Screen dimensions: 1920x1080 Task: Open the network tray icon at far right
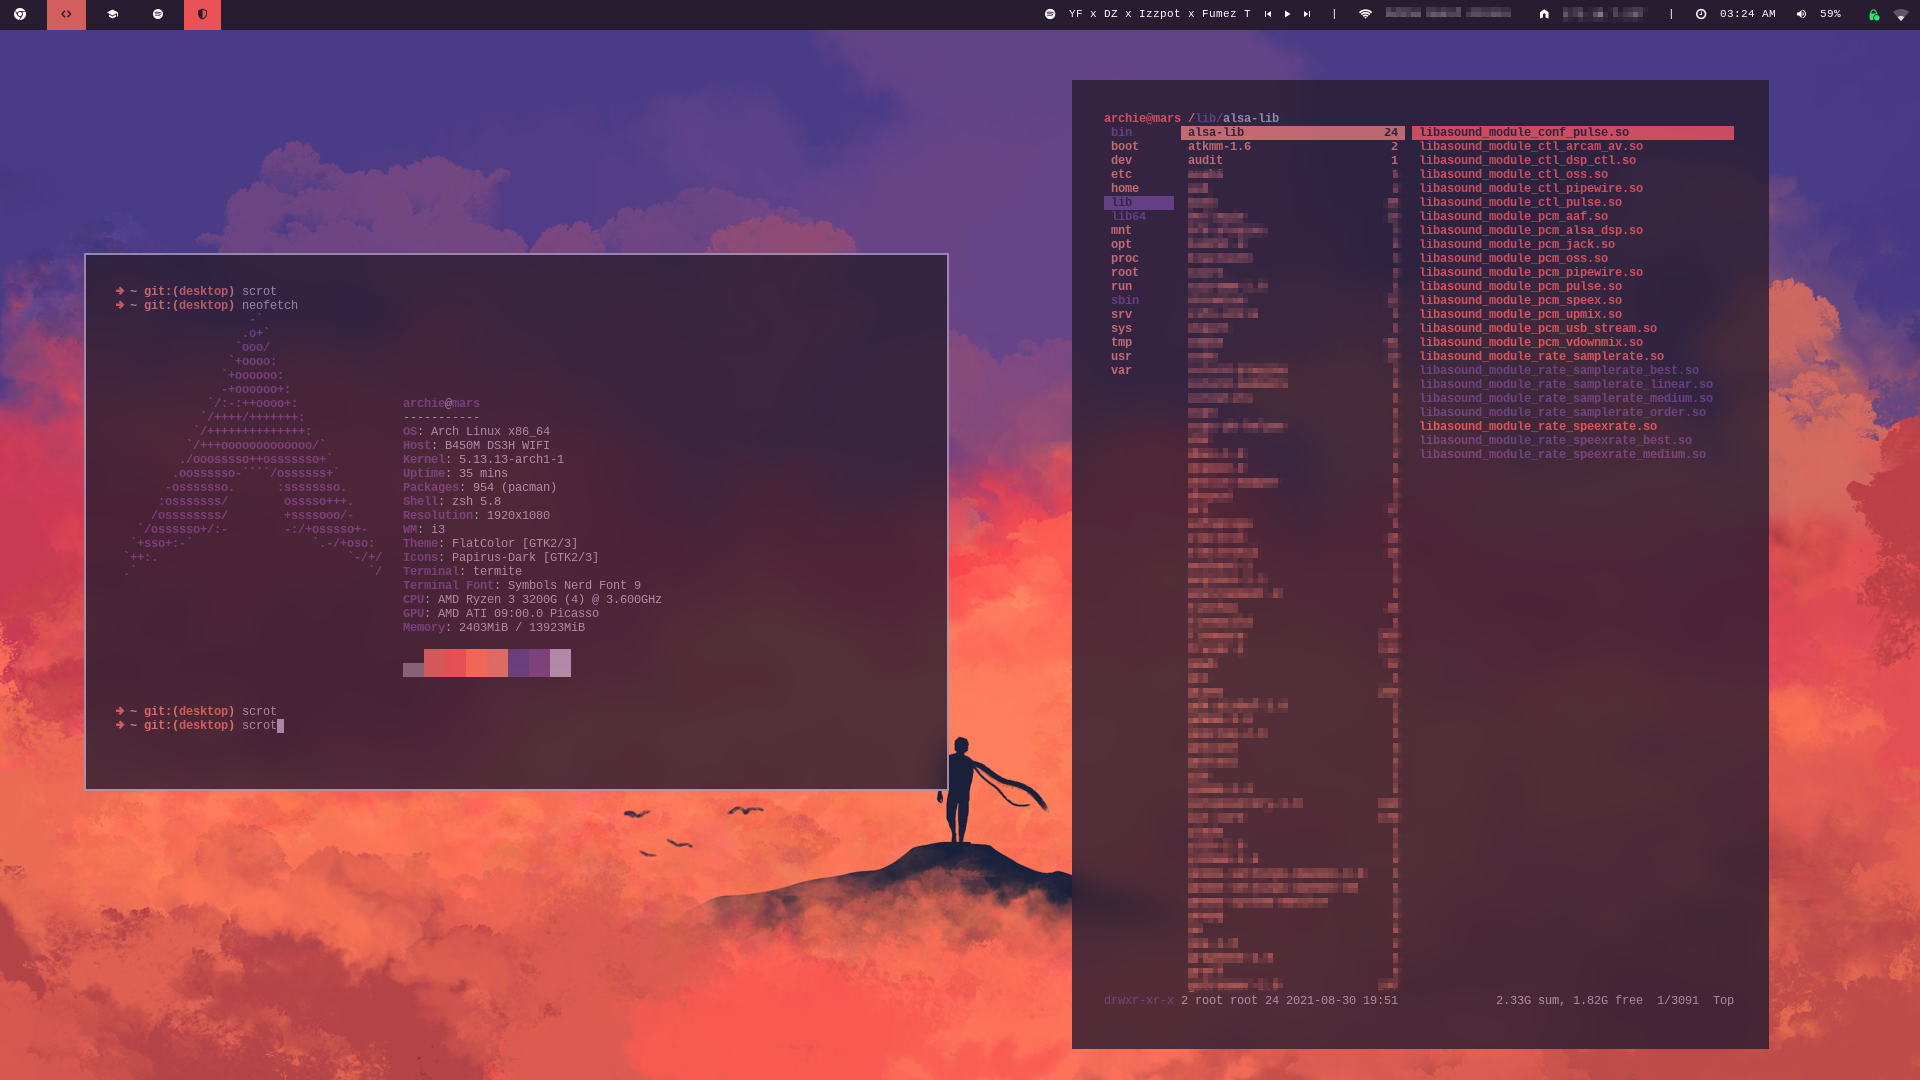pos(1901,15)
